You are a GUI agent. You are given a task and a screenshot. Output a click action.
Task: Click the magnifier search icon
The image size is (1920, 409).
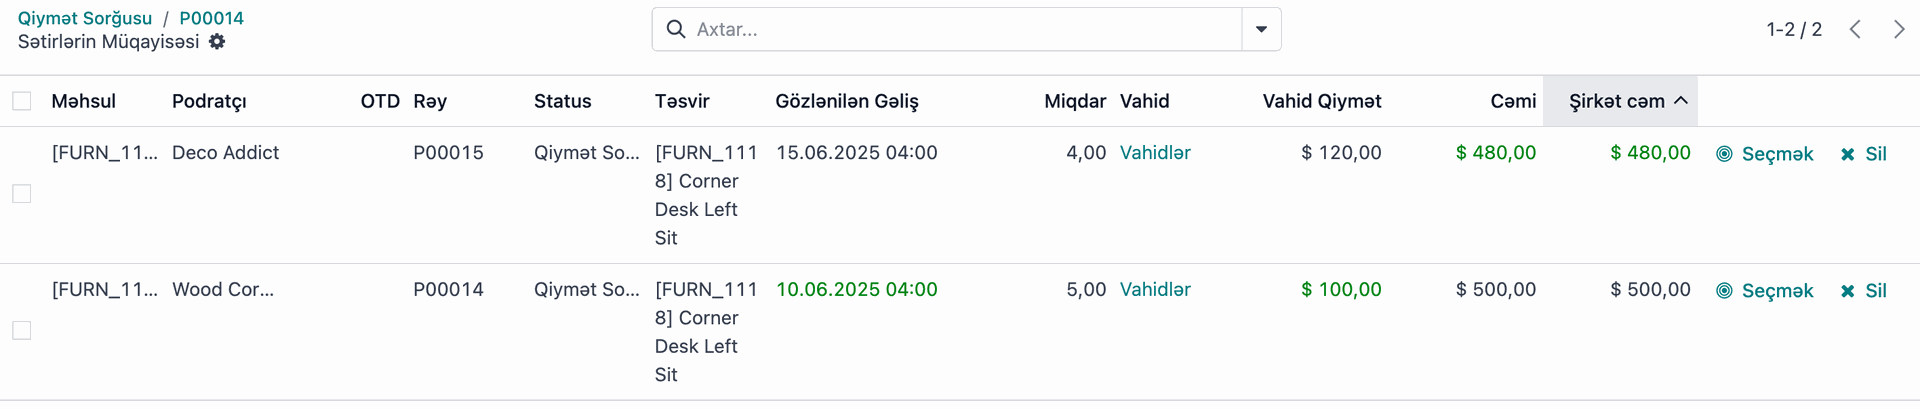tap(676, 29)
